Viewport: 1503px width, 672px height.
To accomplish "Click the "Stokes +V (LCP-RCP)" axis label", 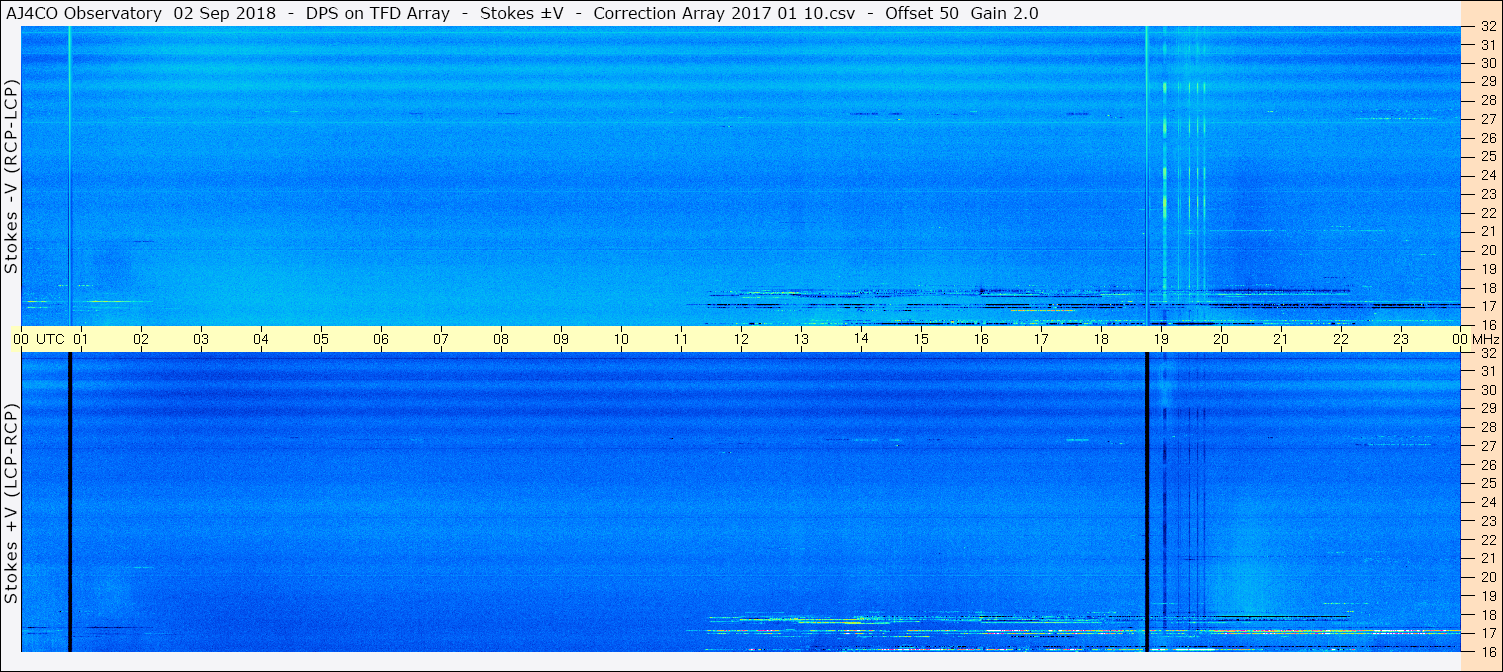I will click(11, 505).
